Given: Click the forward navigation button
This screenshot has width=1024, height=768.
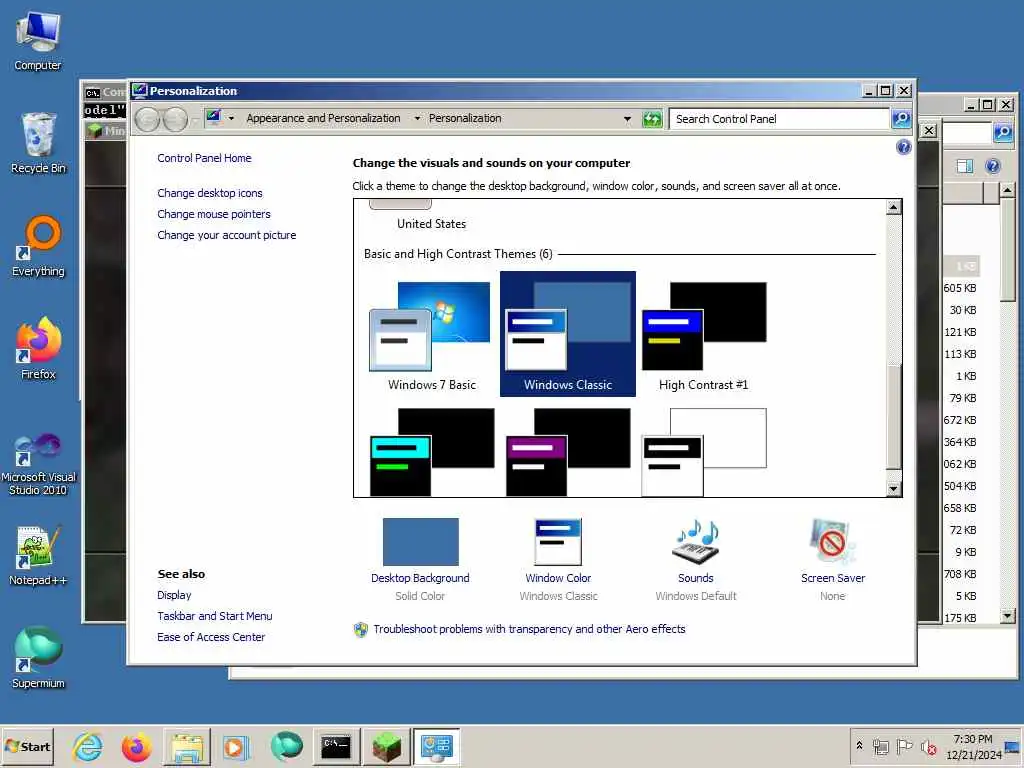Looking at the screenshot, I should (175, 120).
